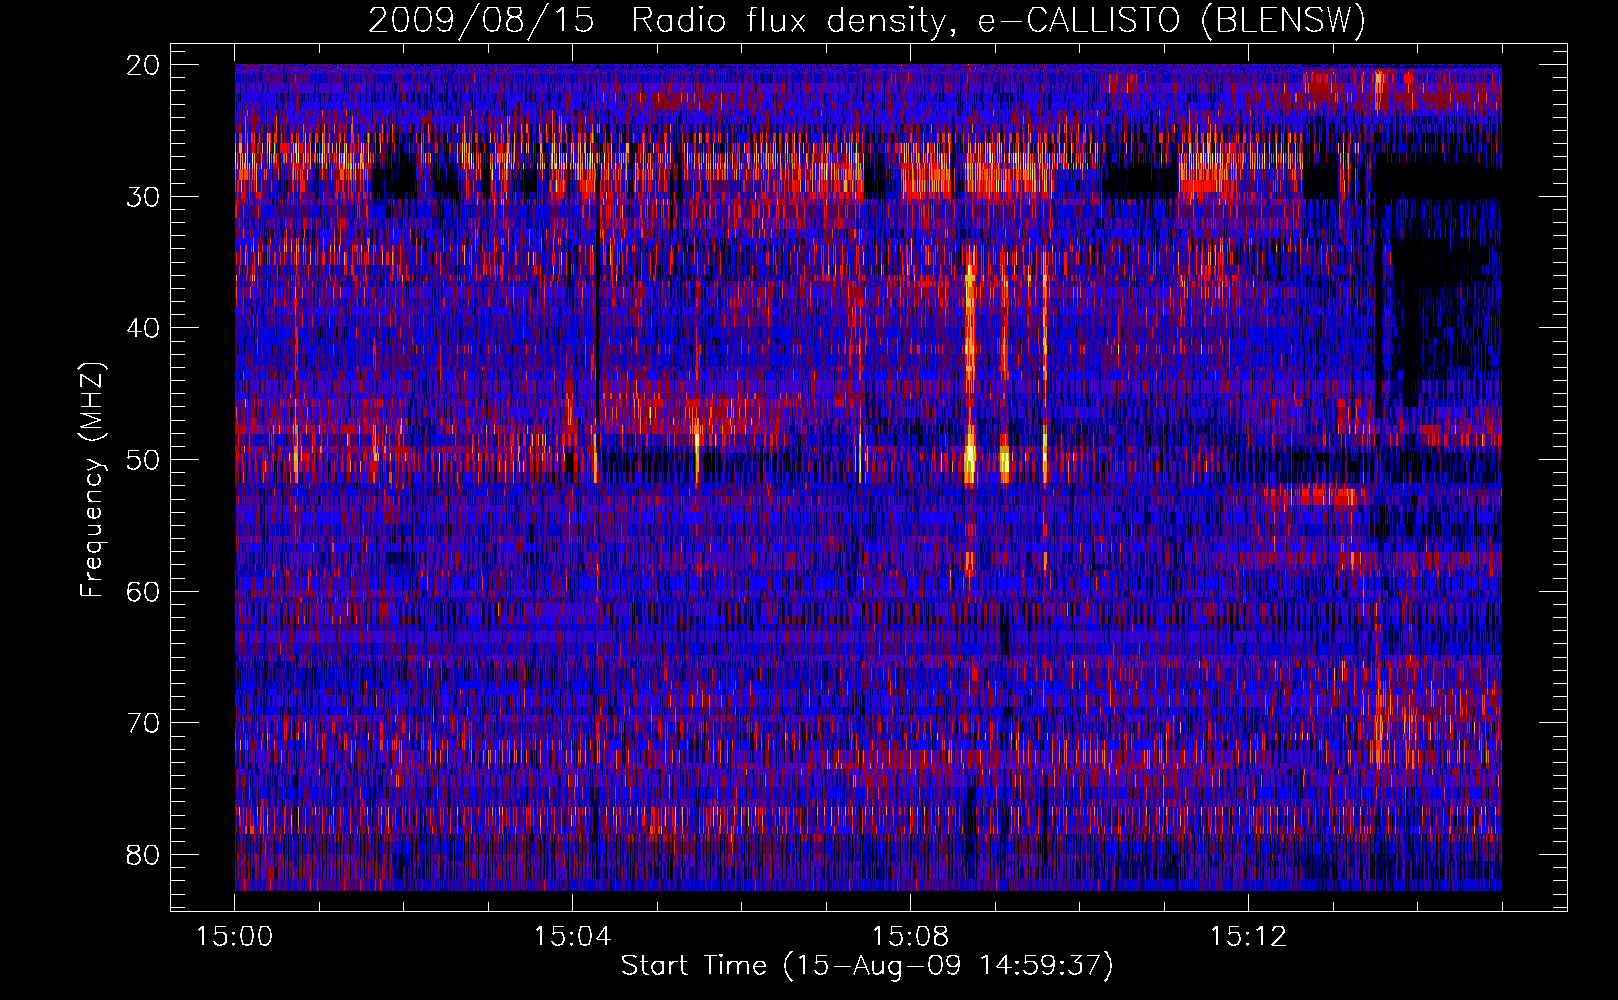Click the 15:12 time tick label
1618x1000 pixels.
tap(1248, 937)
